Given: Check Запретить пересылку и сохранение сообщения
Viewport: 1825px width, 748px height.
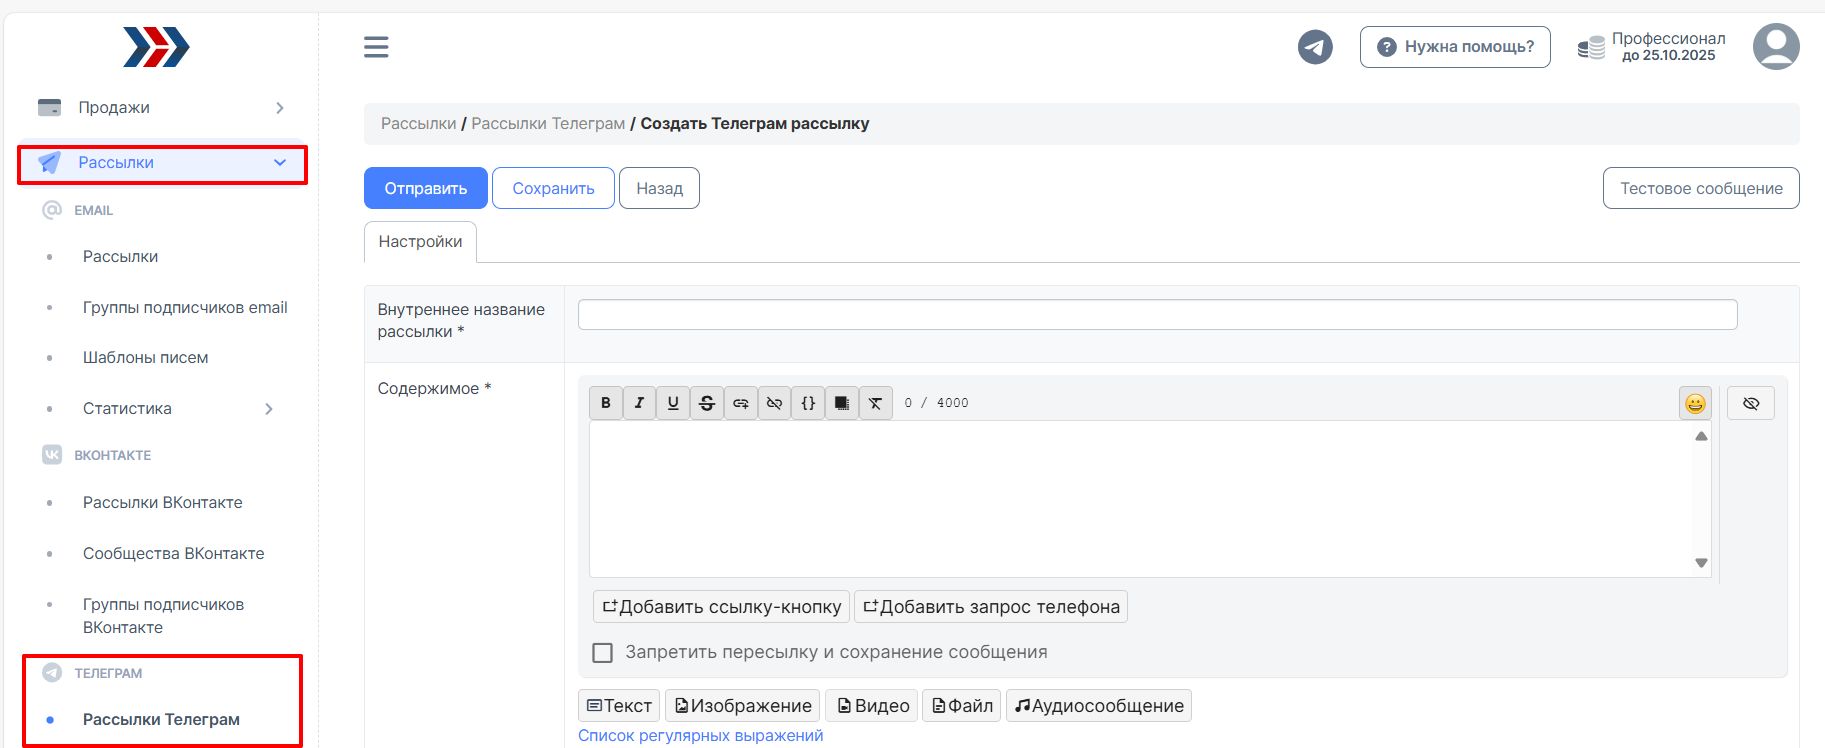Looking at the screenshot, I should click(602, 653).
